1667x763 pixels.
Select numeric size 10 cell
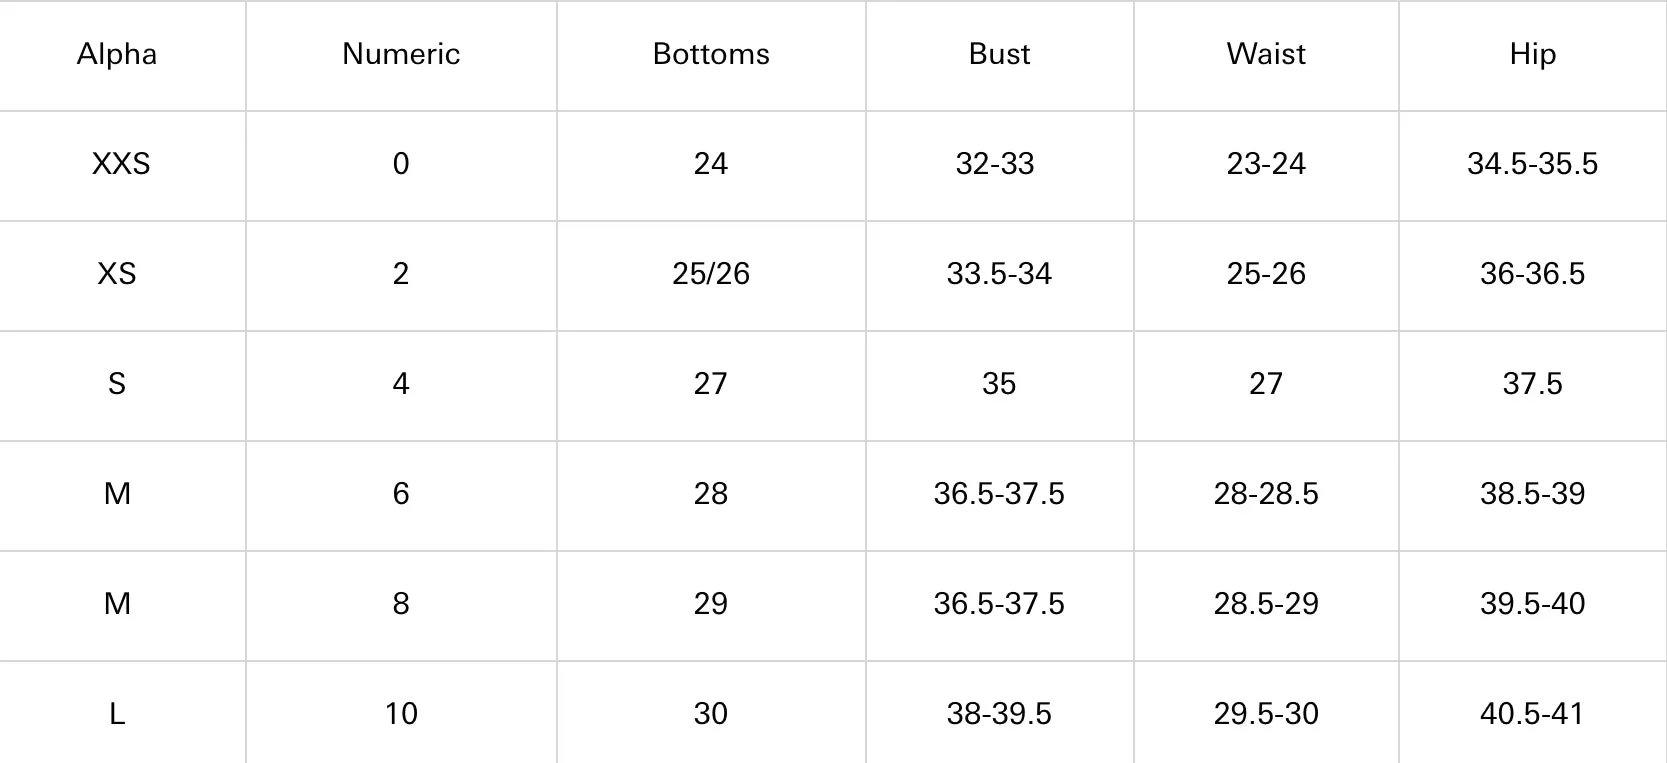401,714
